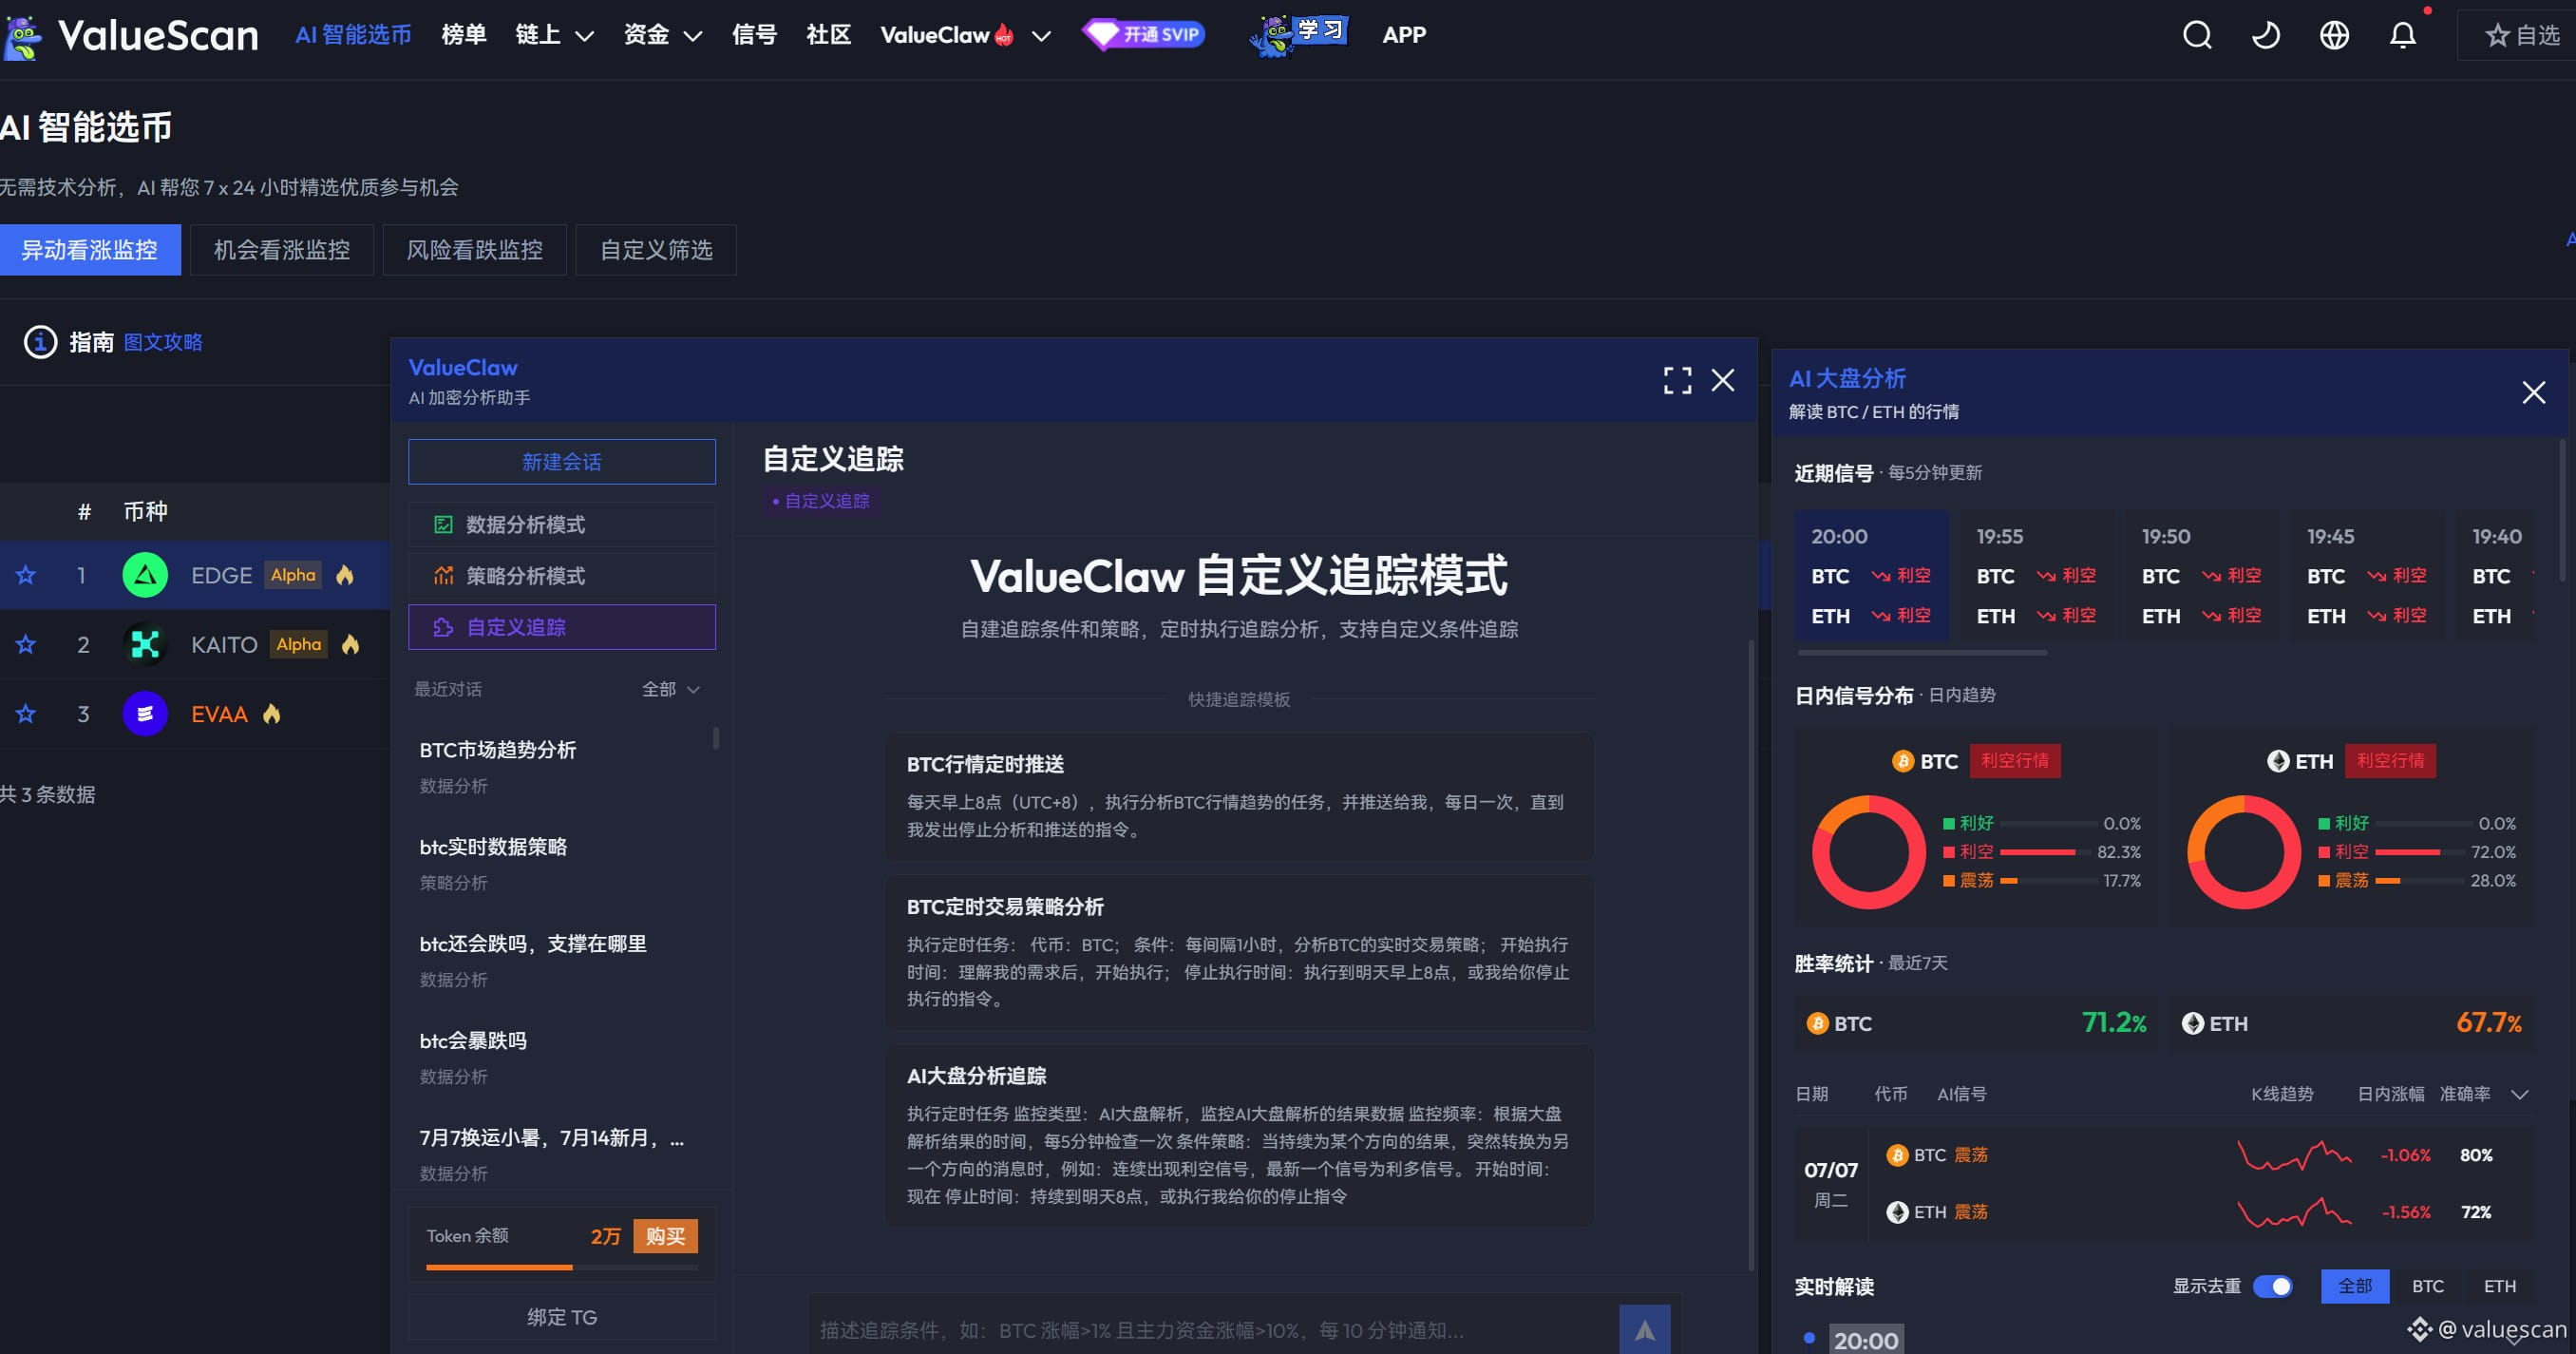Click the EDGE coin logo

145,575
